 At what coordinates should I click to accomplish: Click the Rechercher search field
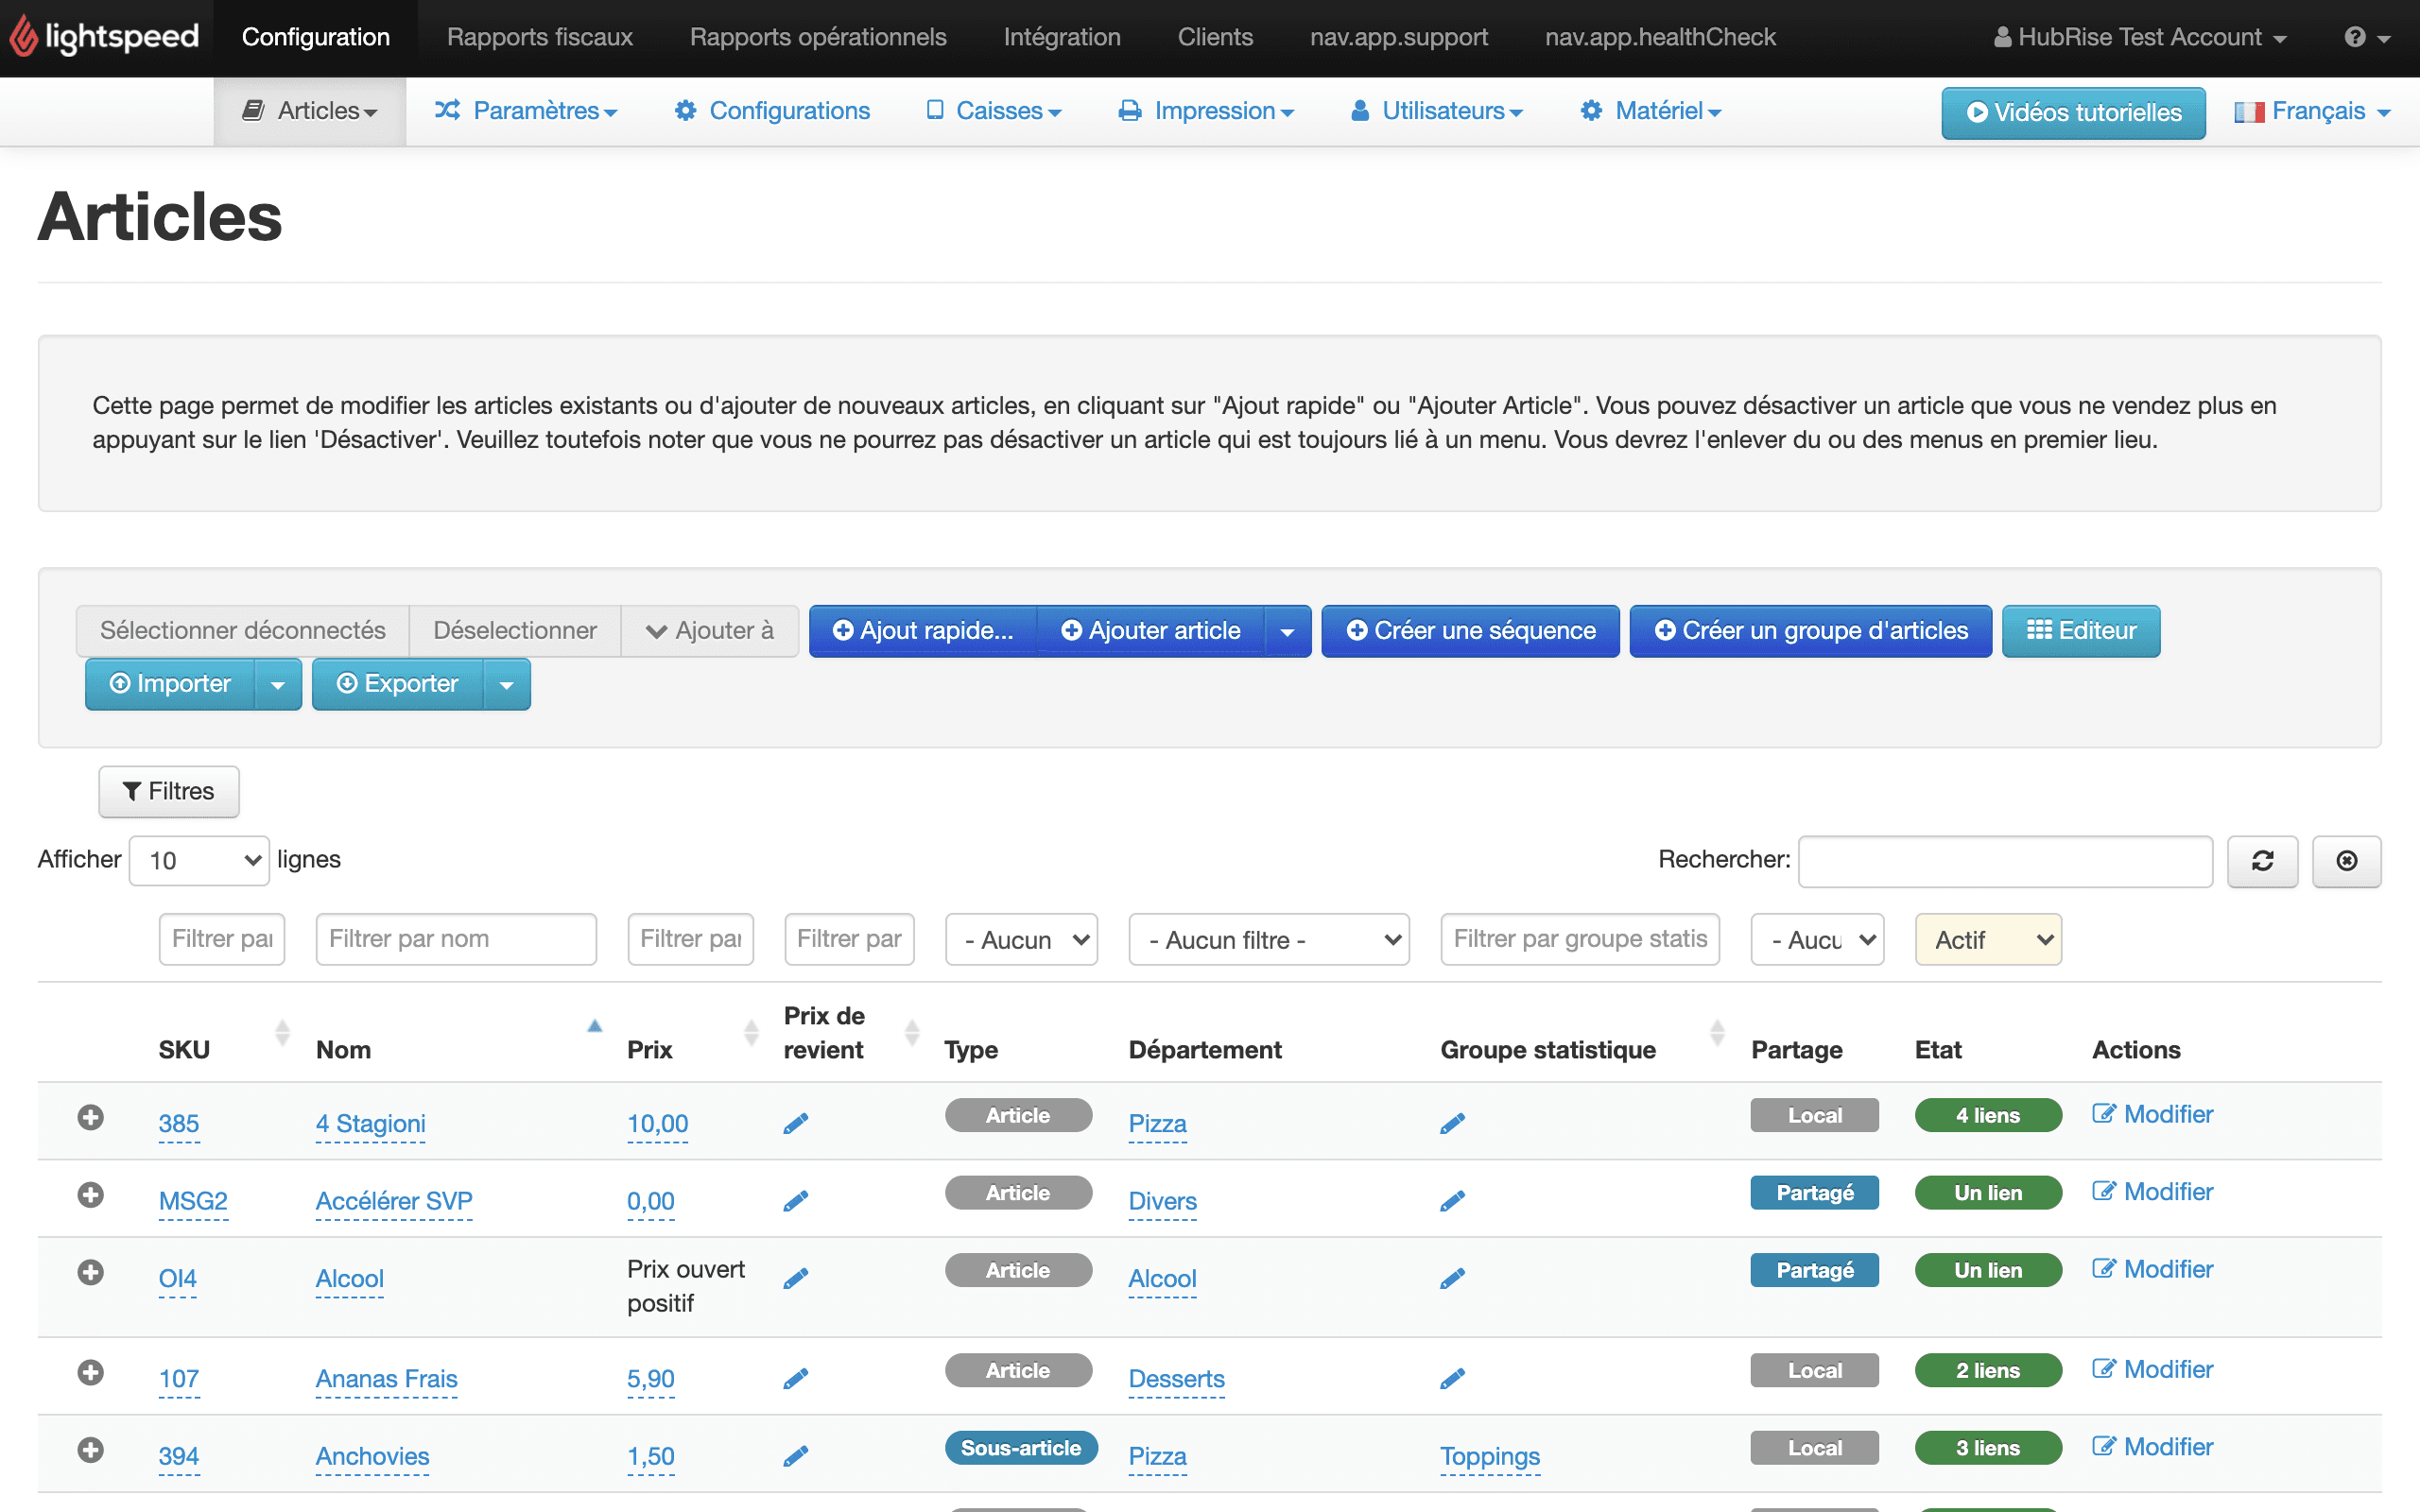(2004, 860)
